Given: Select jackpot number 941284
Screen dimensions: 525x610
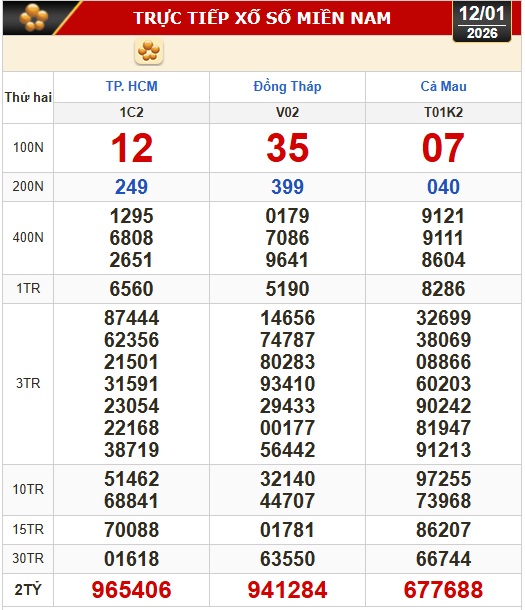Looking at the screenshot, I should (x=287, y=590).
